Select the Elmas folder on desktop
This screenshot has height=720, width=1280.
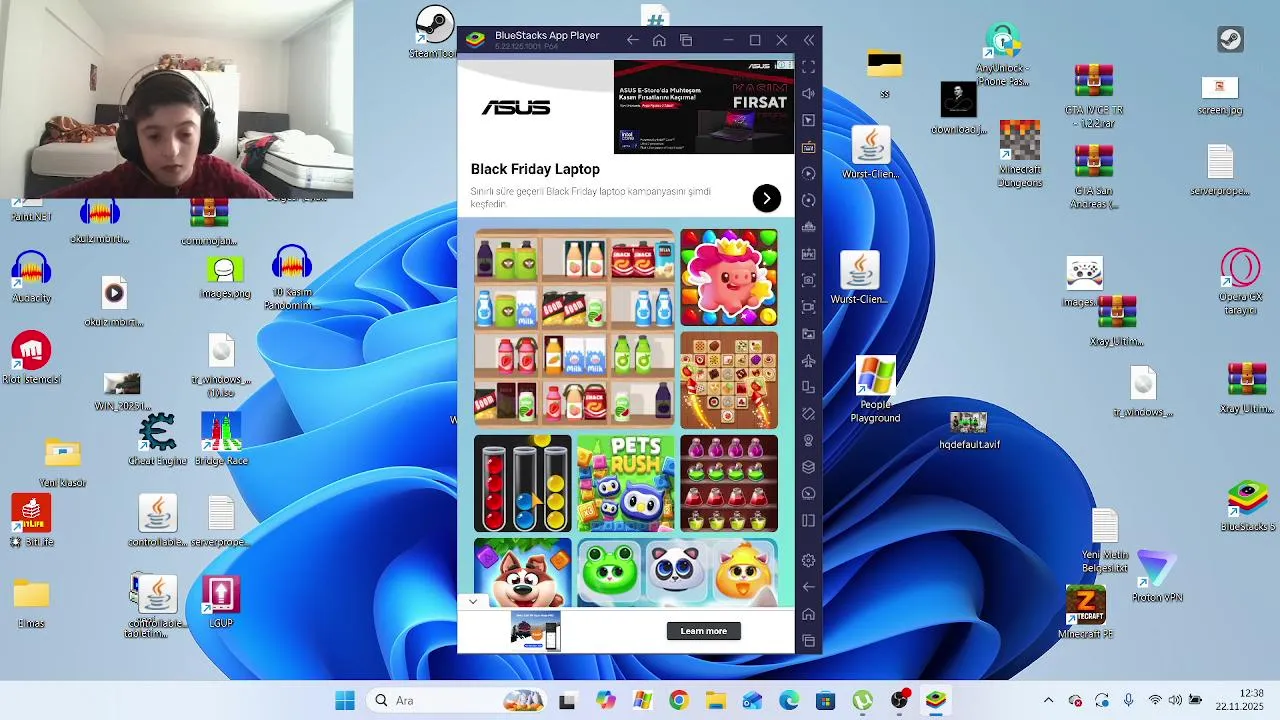(31, 603)
